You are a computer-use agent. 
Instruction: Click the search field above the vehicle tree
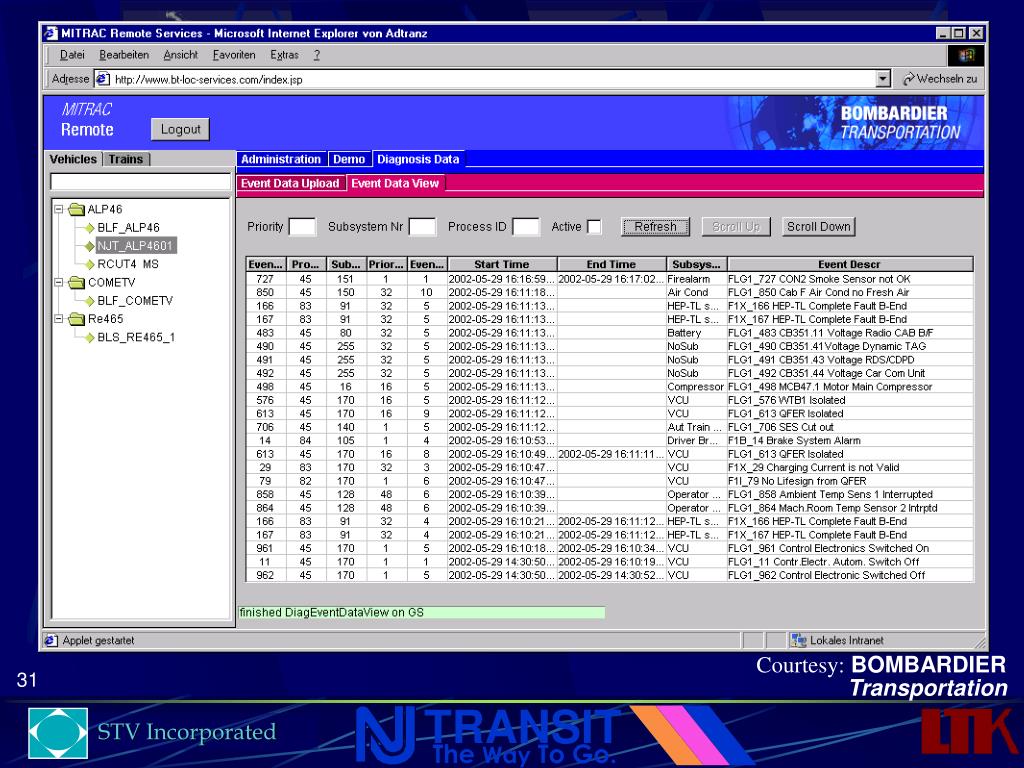[140, 182]
